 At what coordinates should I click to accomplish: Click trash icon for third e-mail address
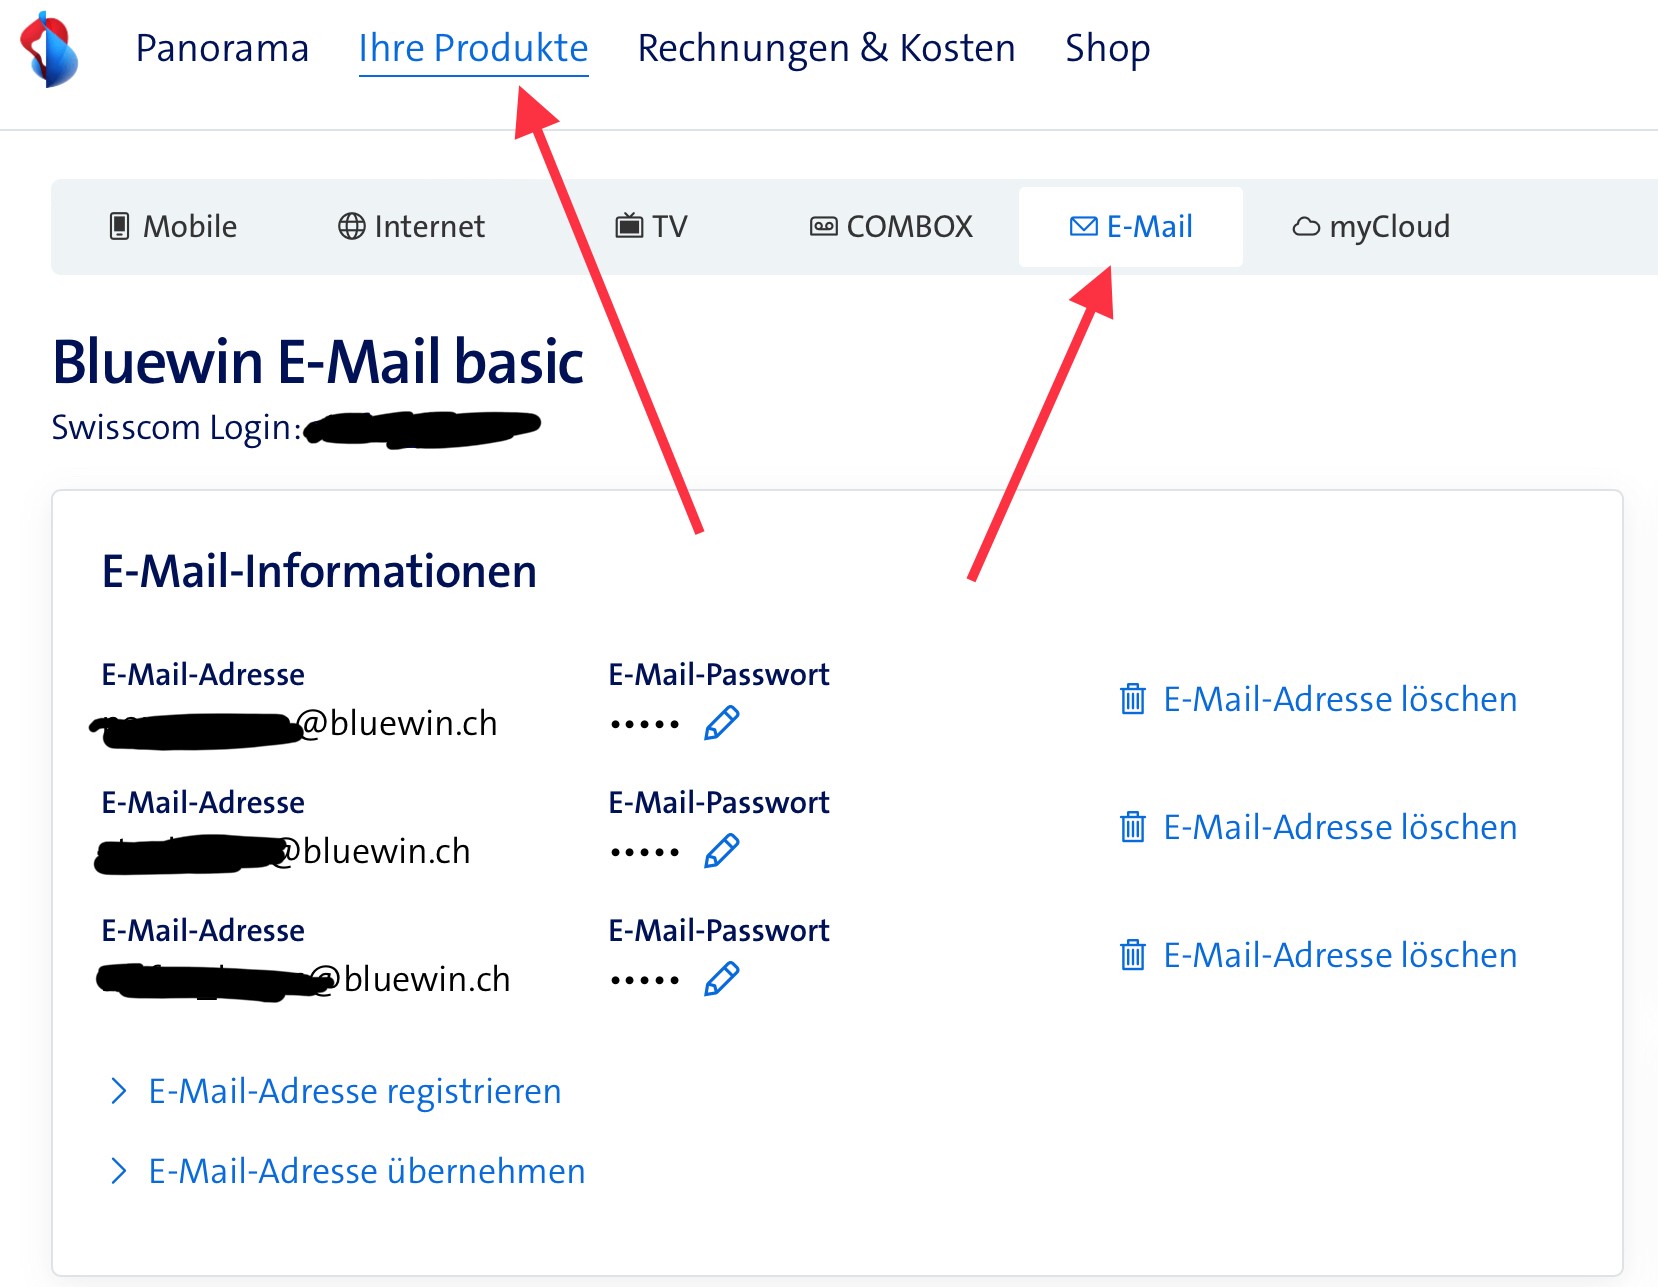pos(1132,955)
